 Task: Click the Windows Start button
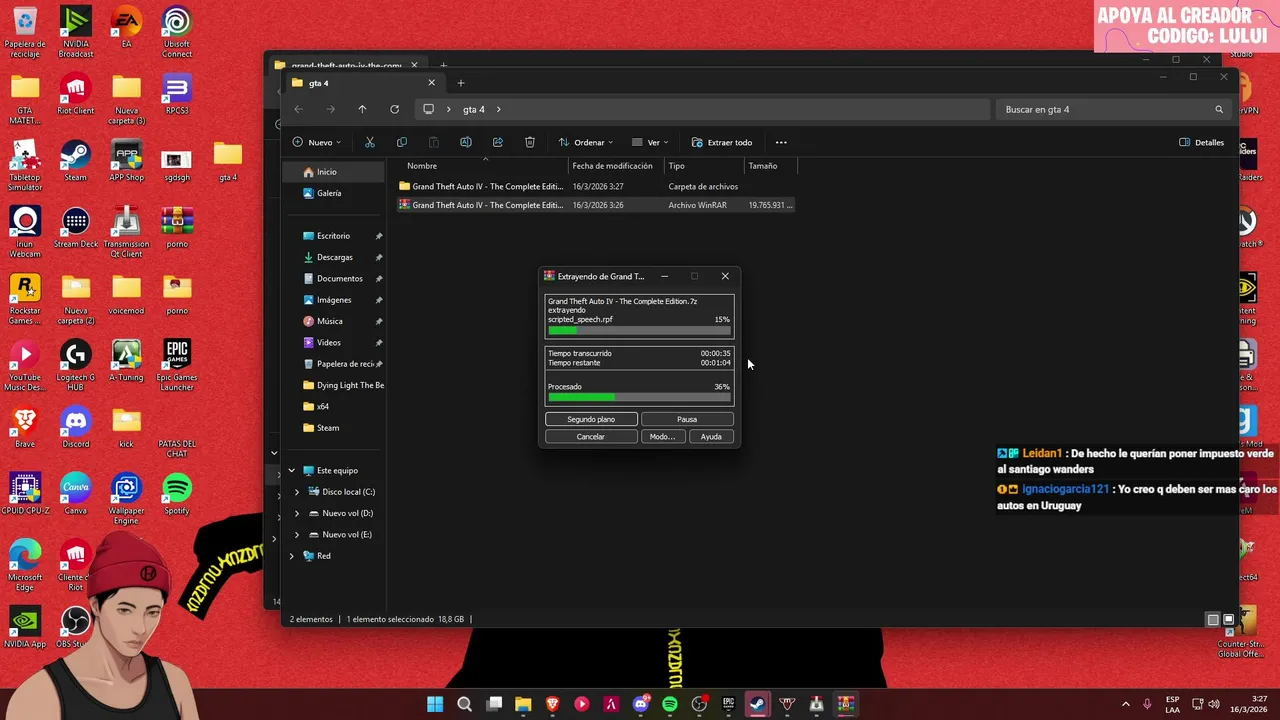(x=435, y=704)
